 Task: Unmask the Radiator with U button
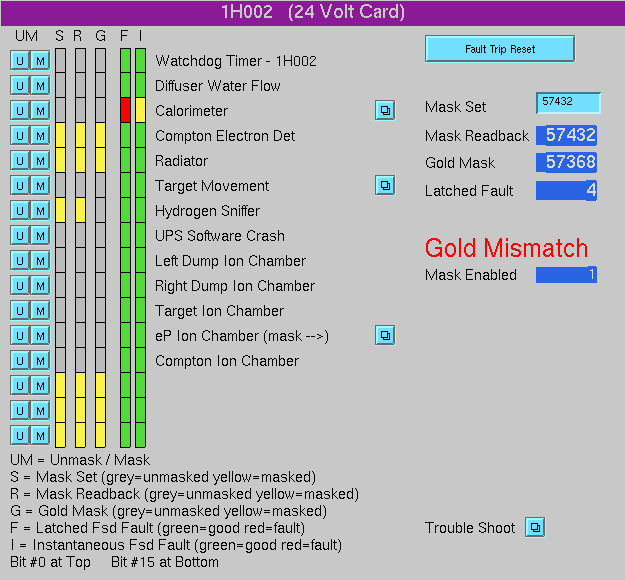[x=20, y=161]
